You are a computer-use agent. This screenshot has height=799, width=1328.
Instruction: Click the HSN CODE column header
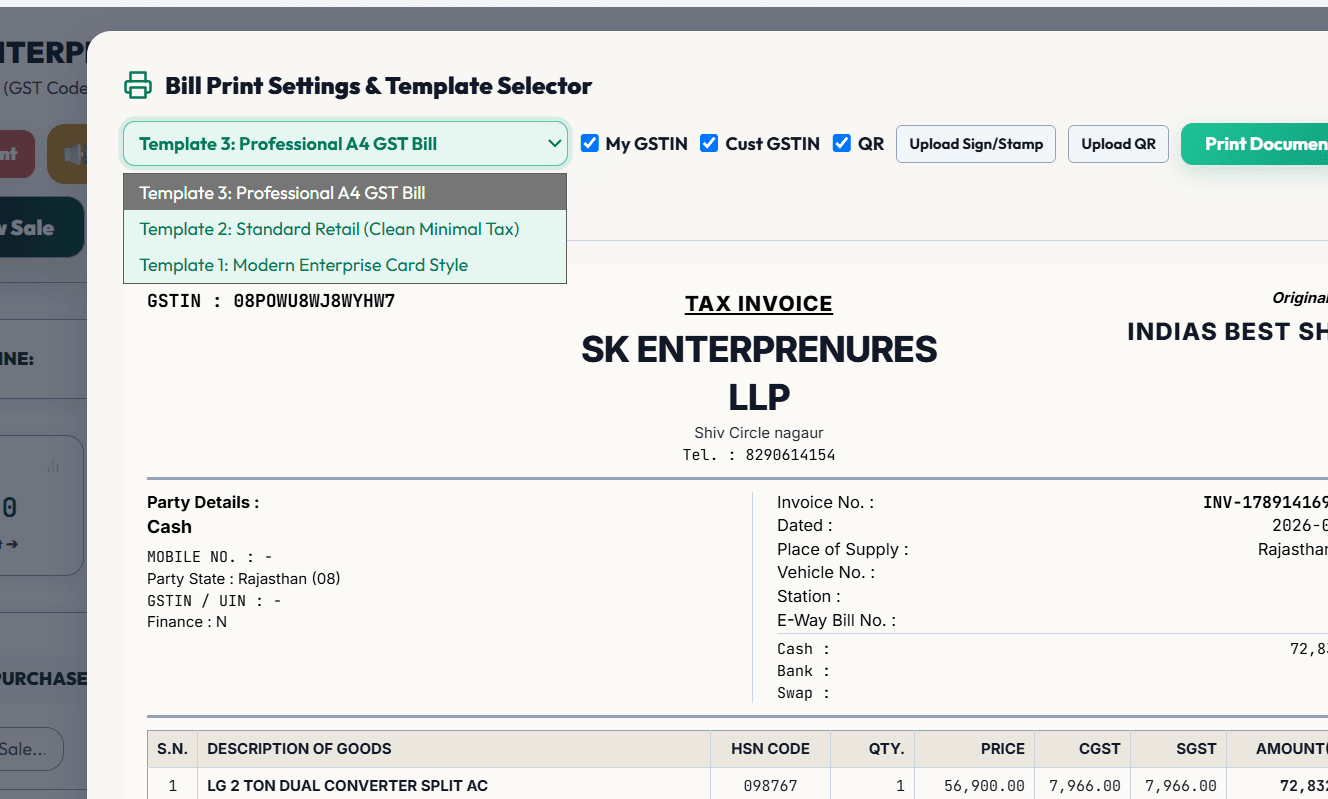770,748
